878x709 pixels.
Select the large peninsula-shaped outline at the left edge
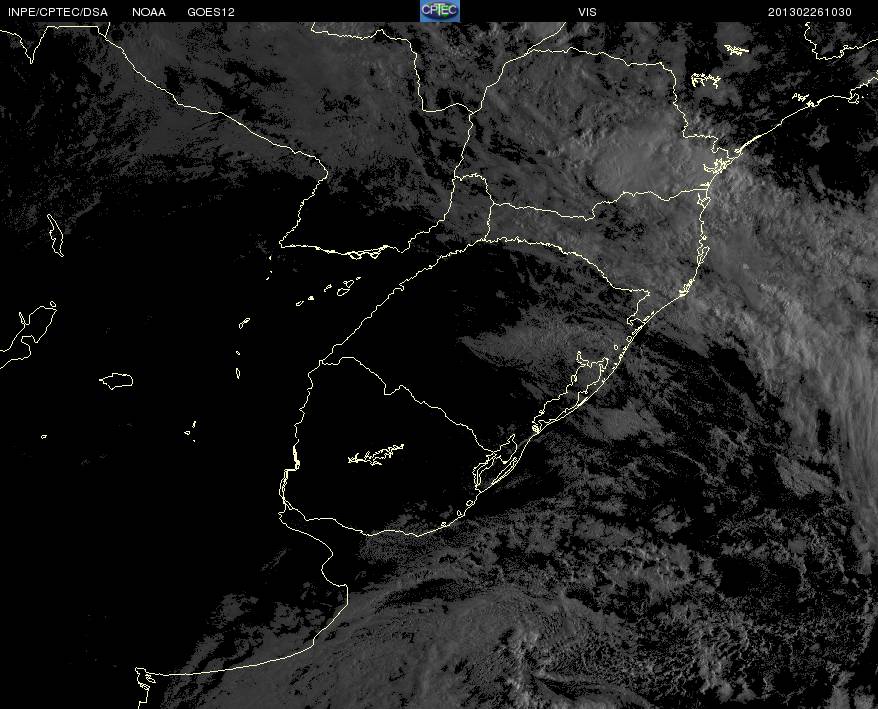click(x=28, y=335)
